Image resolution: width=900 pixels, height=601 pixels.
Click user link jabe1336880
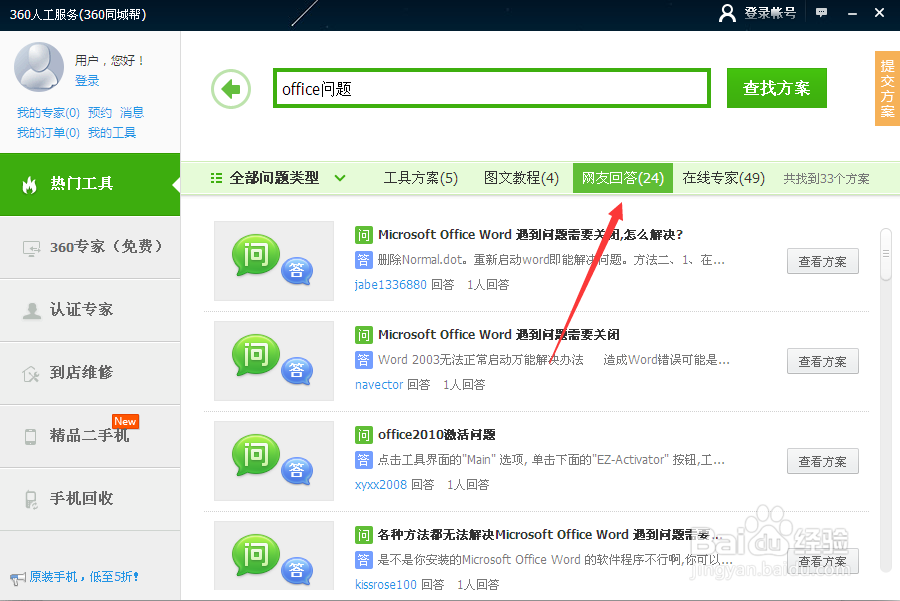pyautogui.click(x=390, y=285)
